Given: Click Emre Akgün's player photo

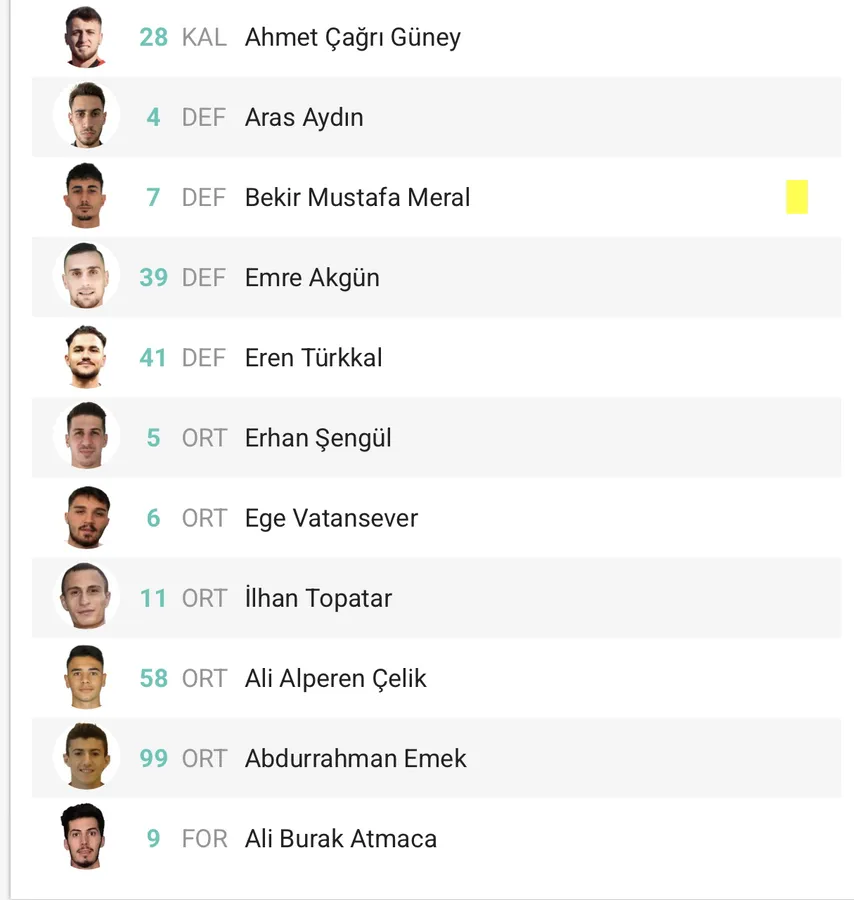Looking at the screenshot, I should coord(86,277).
